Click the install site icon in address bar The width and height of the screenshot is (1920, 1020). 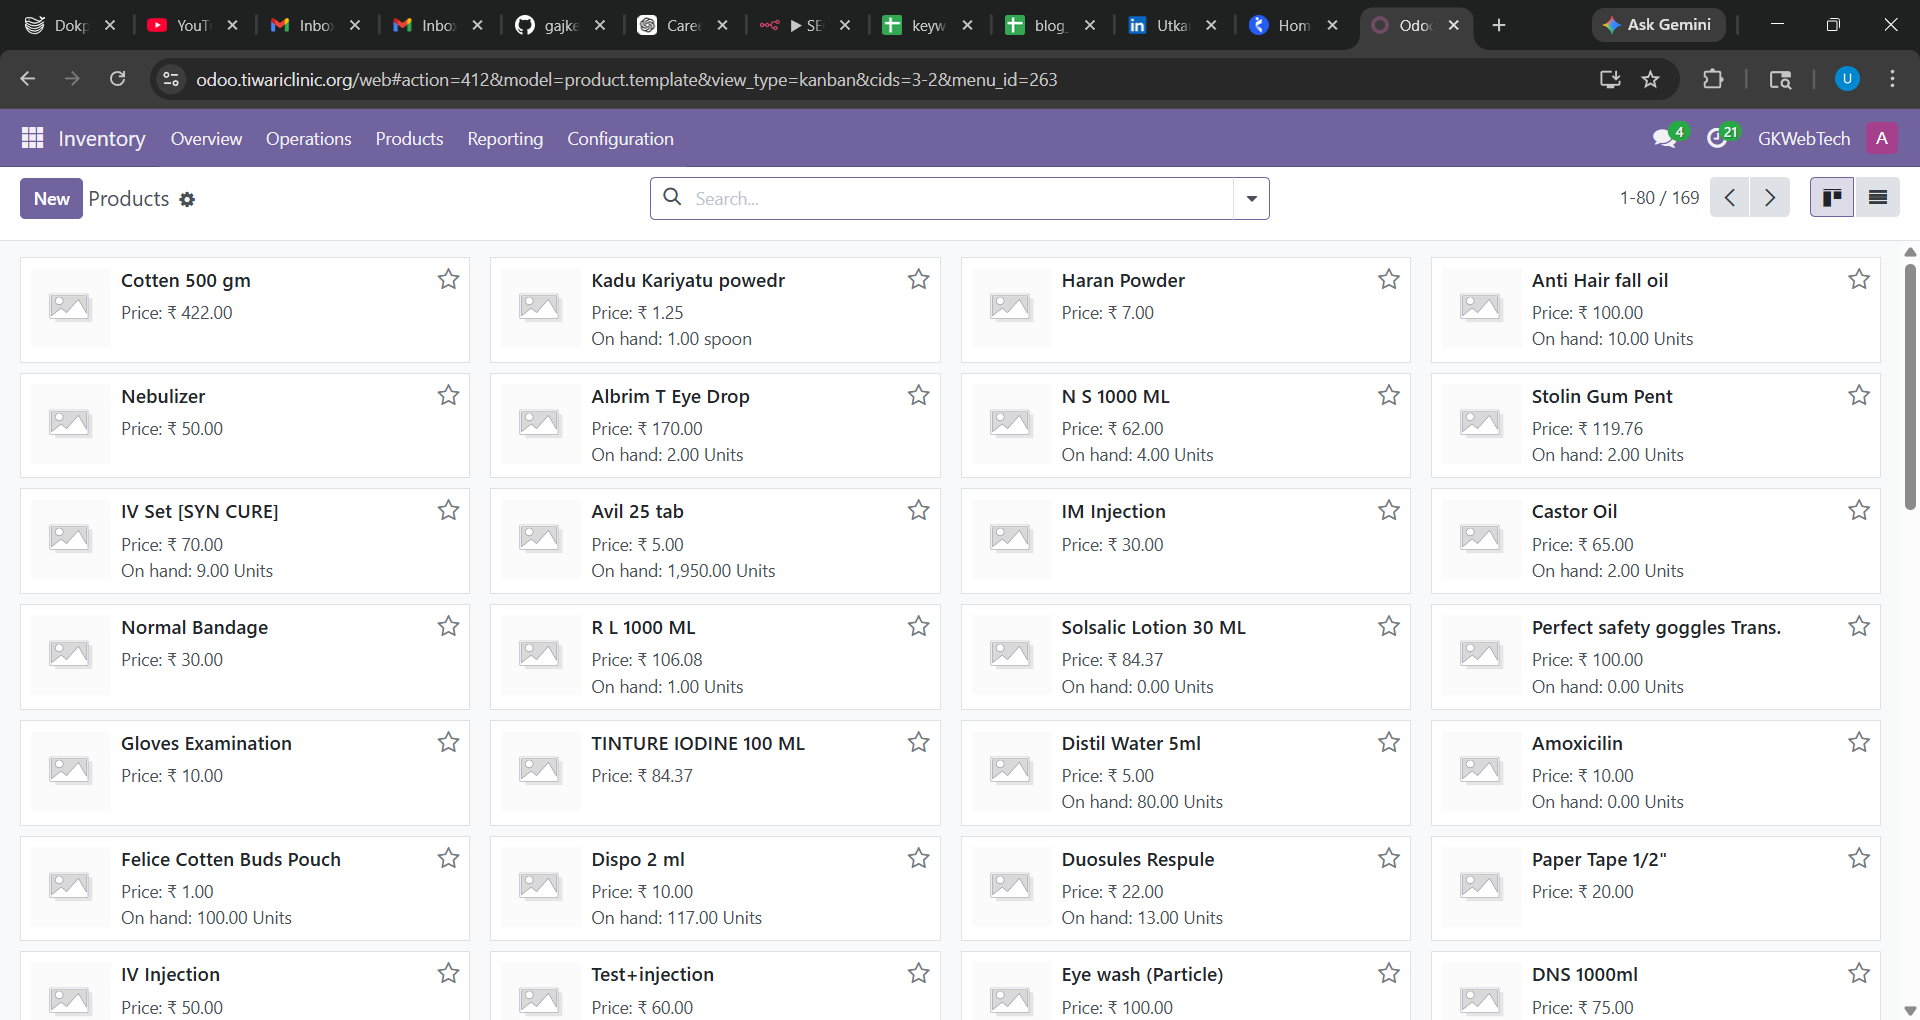[x=1610, y=79]
